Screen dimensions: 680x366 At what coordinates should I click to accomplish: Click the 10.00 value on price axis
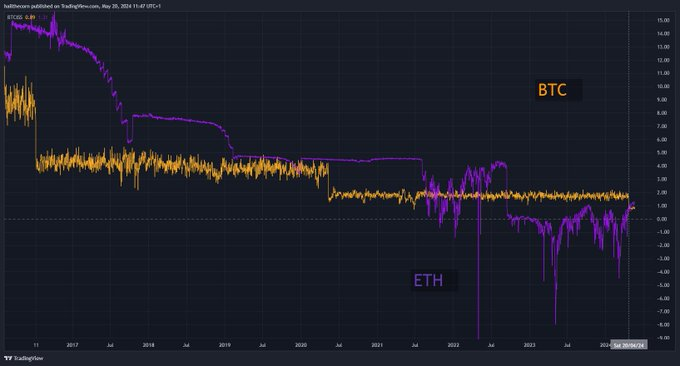pyautogui.click(x=663, y=86)
